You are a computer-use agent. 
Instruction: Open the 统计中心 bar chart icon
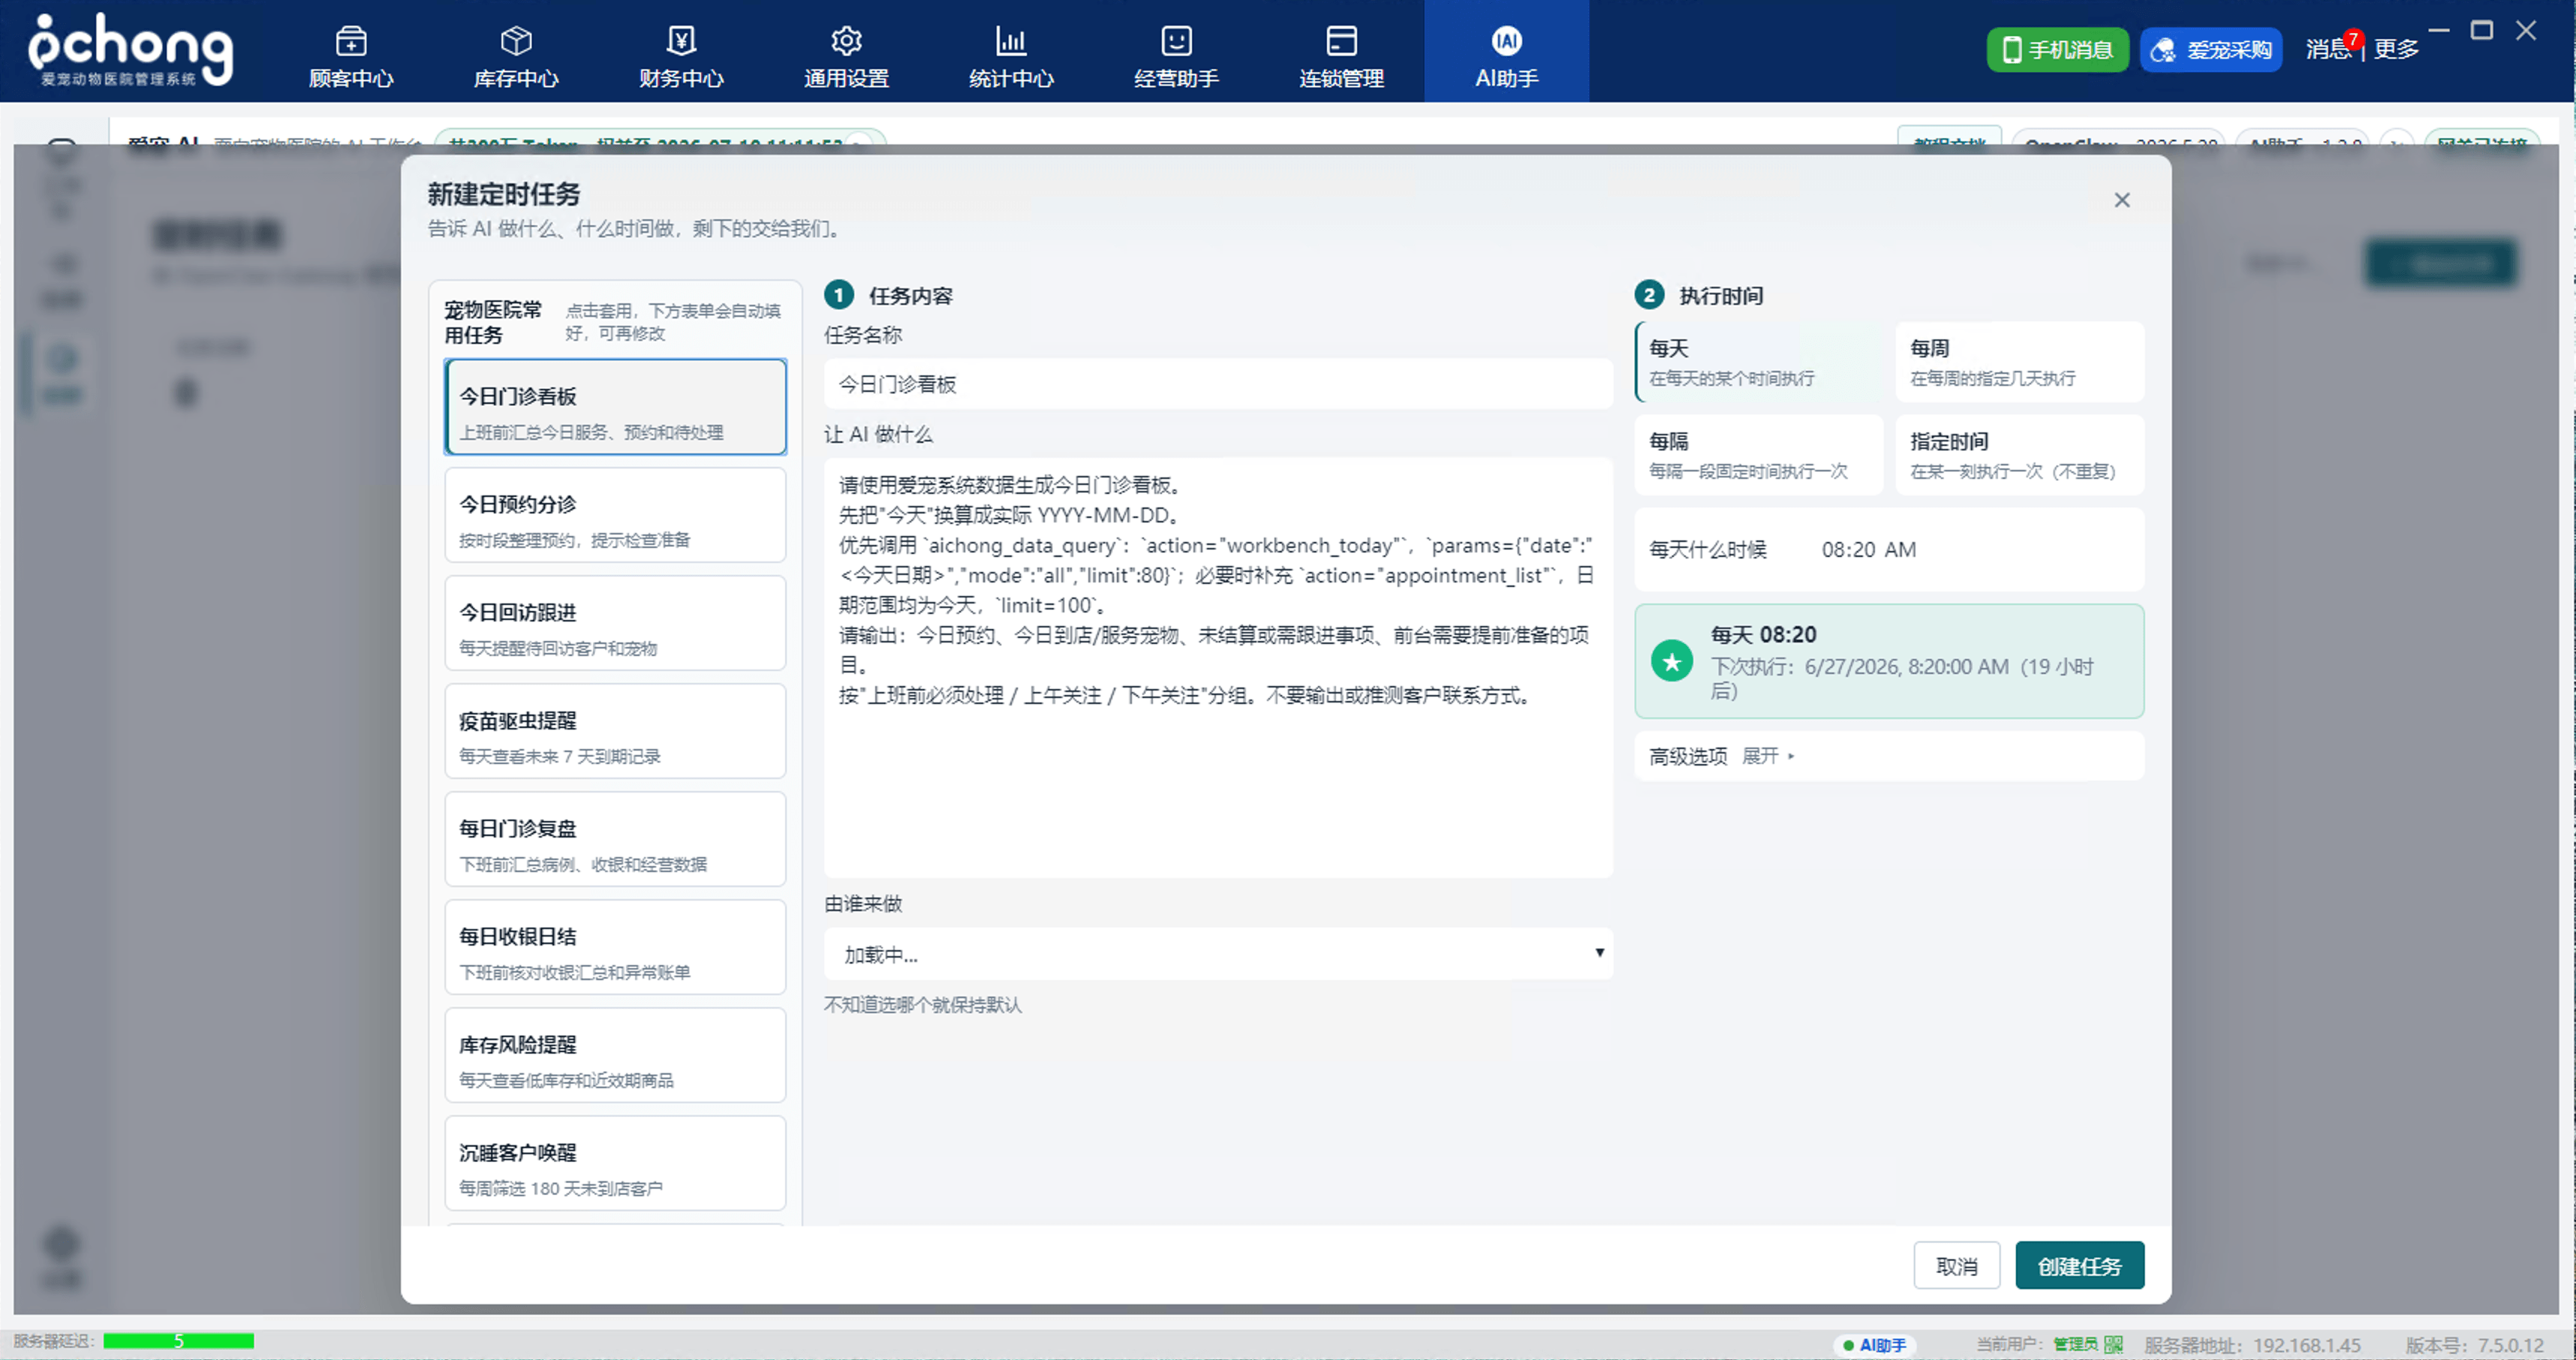[1011, 41]
